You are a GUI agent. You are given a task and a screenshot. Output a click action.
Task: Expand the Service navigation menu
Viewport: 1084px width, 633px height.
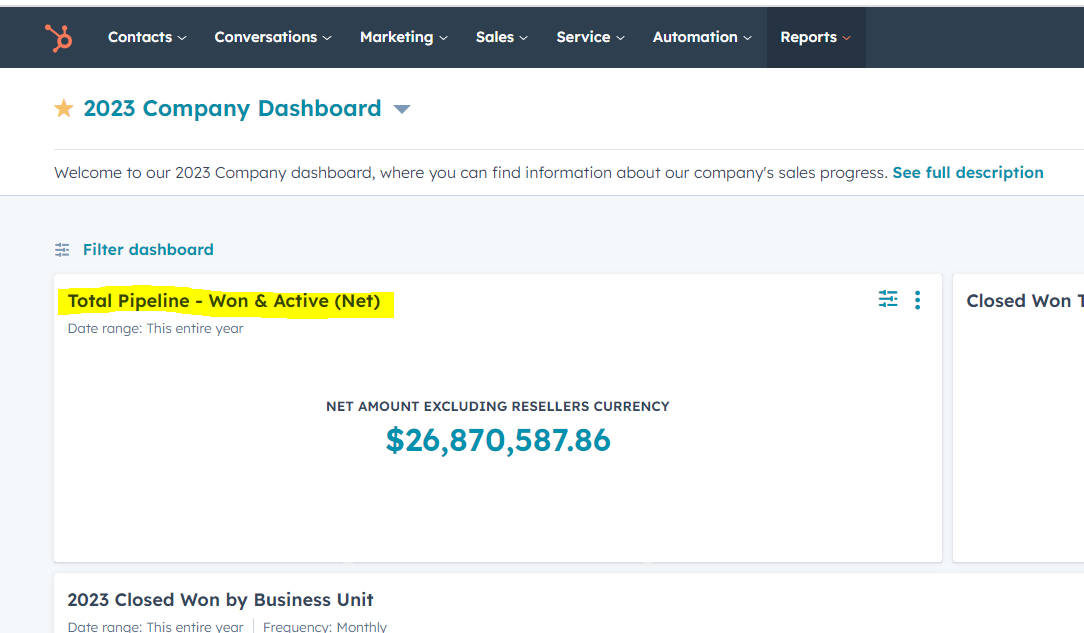[590, 37]
